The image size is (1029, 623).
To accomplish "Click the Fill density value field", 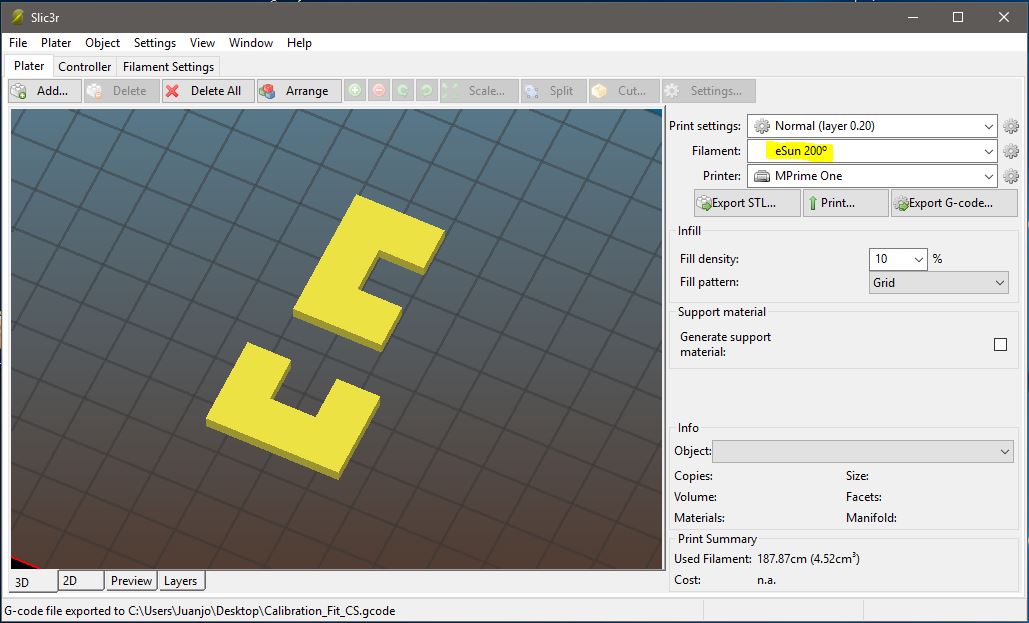I will pos(890,259).
